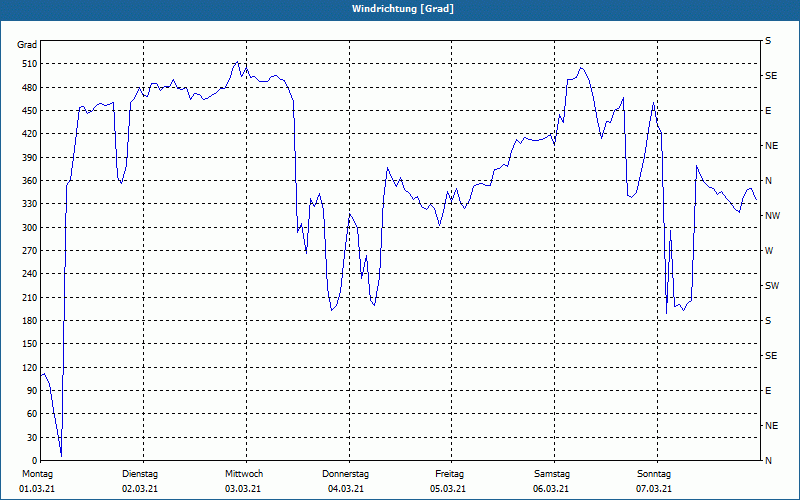Select the "Freitag" day label
The width and height of the screenshot is (800, 500).
(x=449, y=474)
